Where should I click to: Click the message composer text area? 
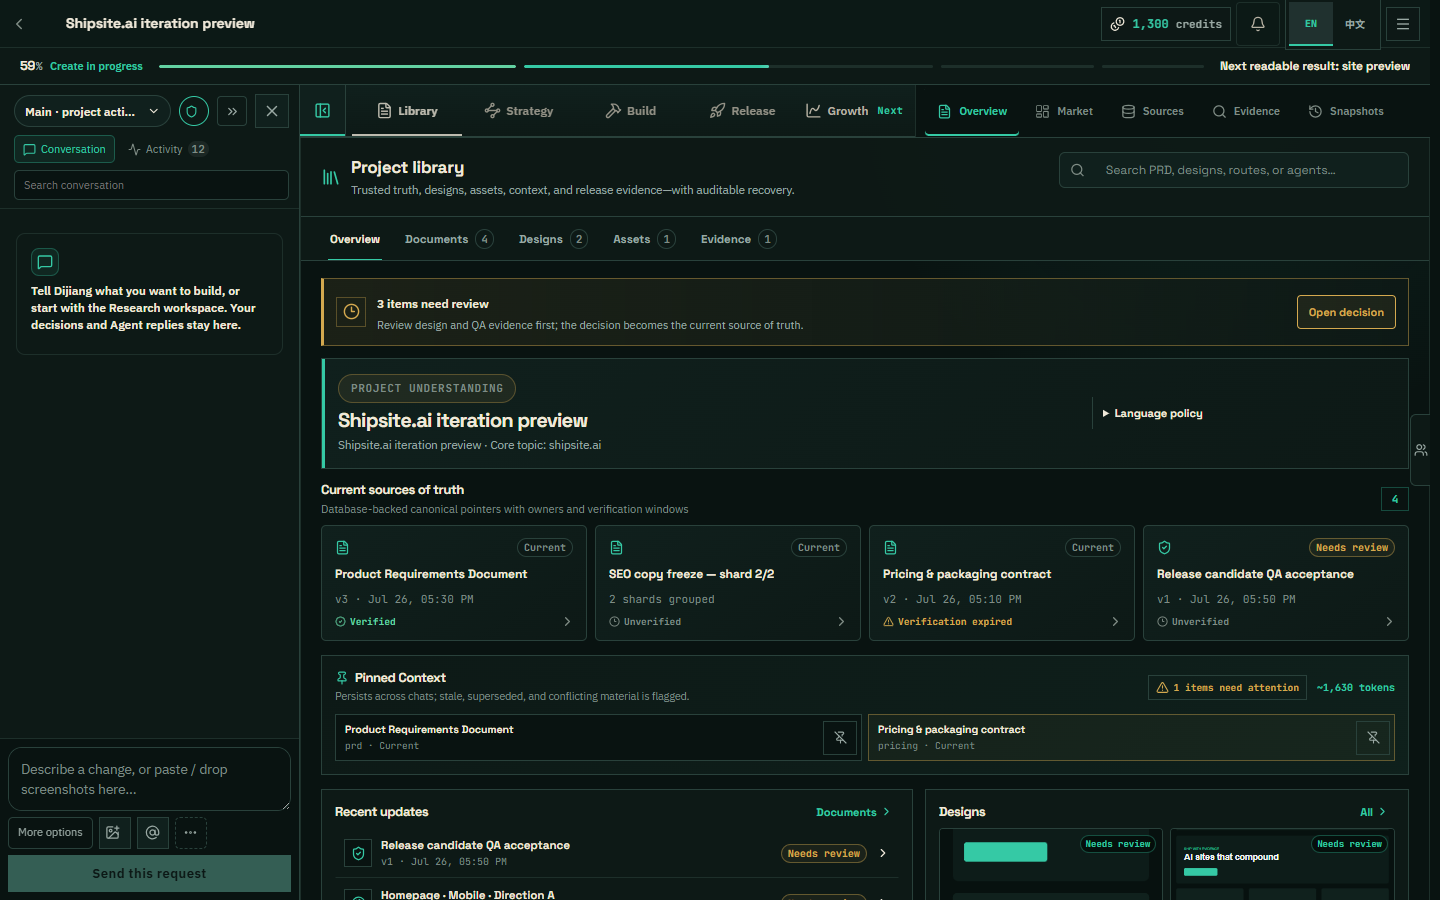pos(150,779)
